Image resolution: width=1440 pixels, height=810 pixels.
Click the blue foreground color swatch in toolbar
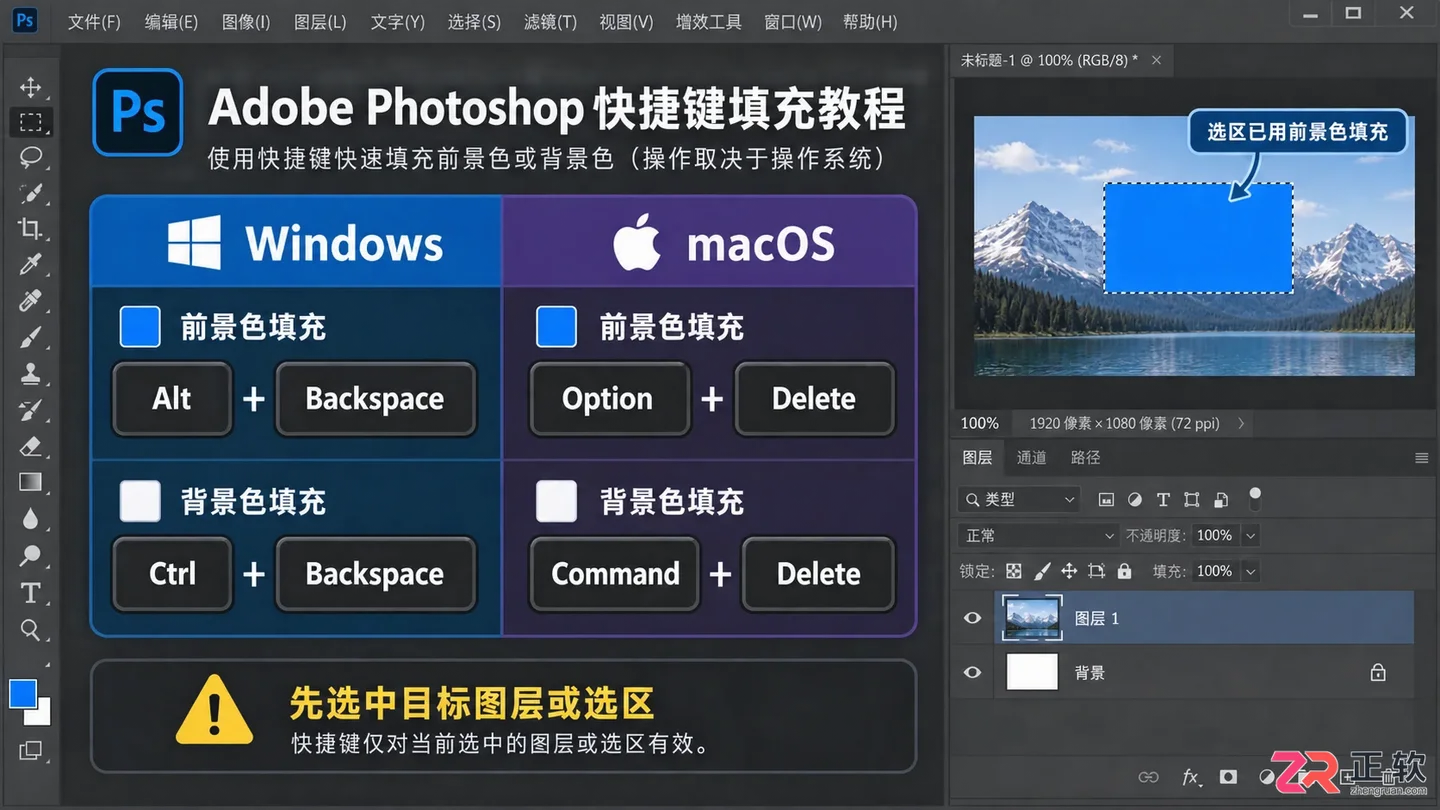coord(22,692)
